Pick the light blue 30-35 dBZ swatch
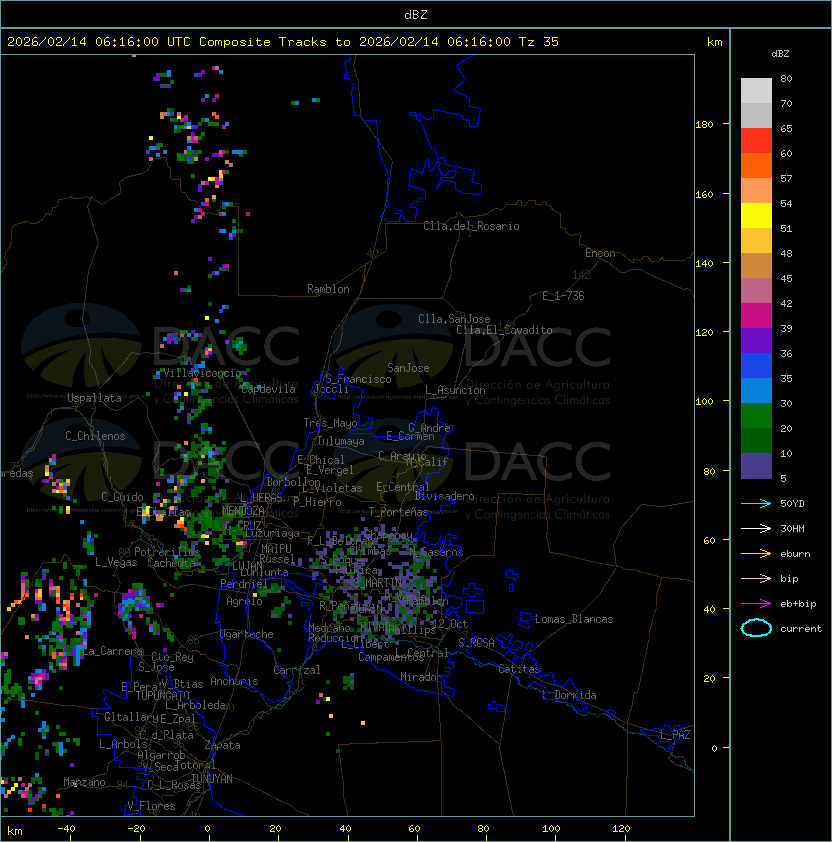The image size is (832, 842). point(756,391)
